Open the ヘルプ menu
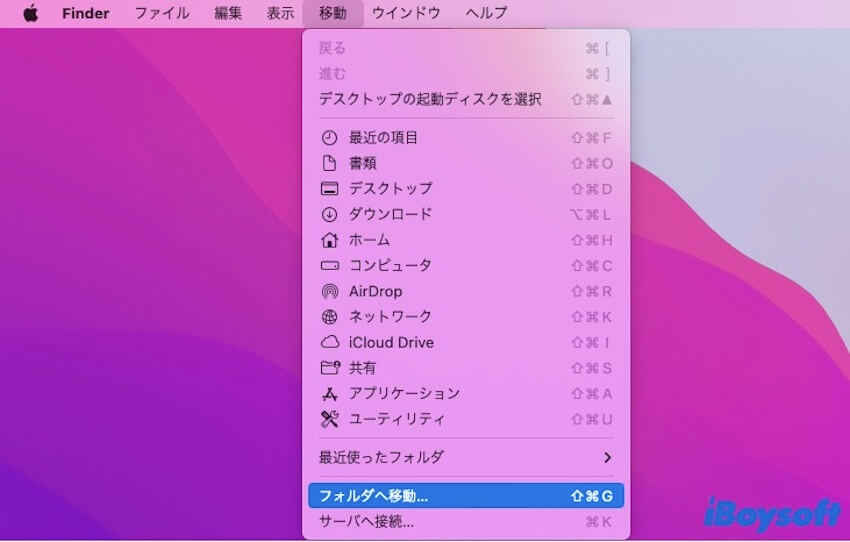The image size is (850, 542). coord(486,13)
